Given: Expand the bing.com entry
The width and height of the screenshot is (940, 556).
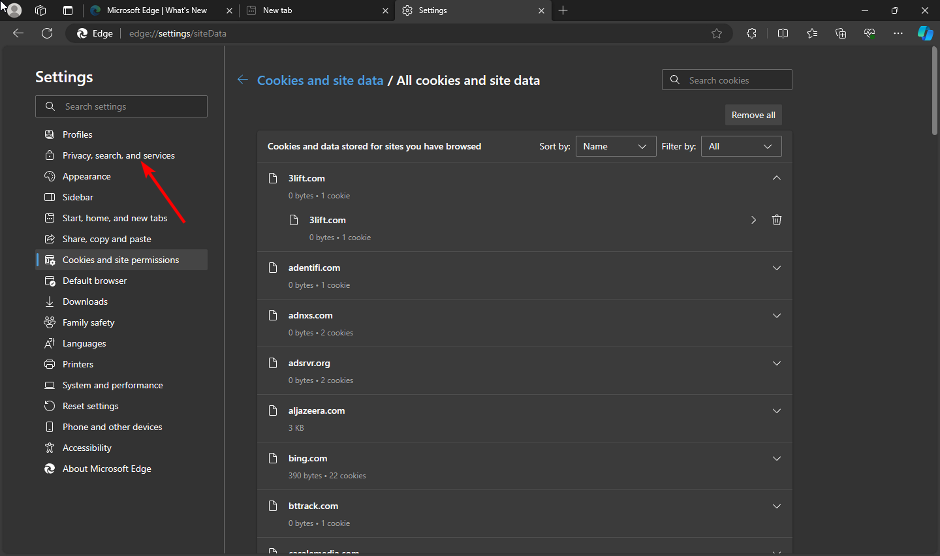Looking at the screenshot, I should coord(776,458).
